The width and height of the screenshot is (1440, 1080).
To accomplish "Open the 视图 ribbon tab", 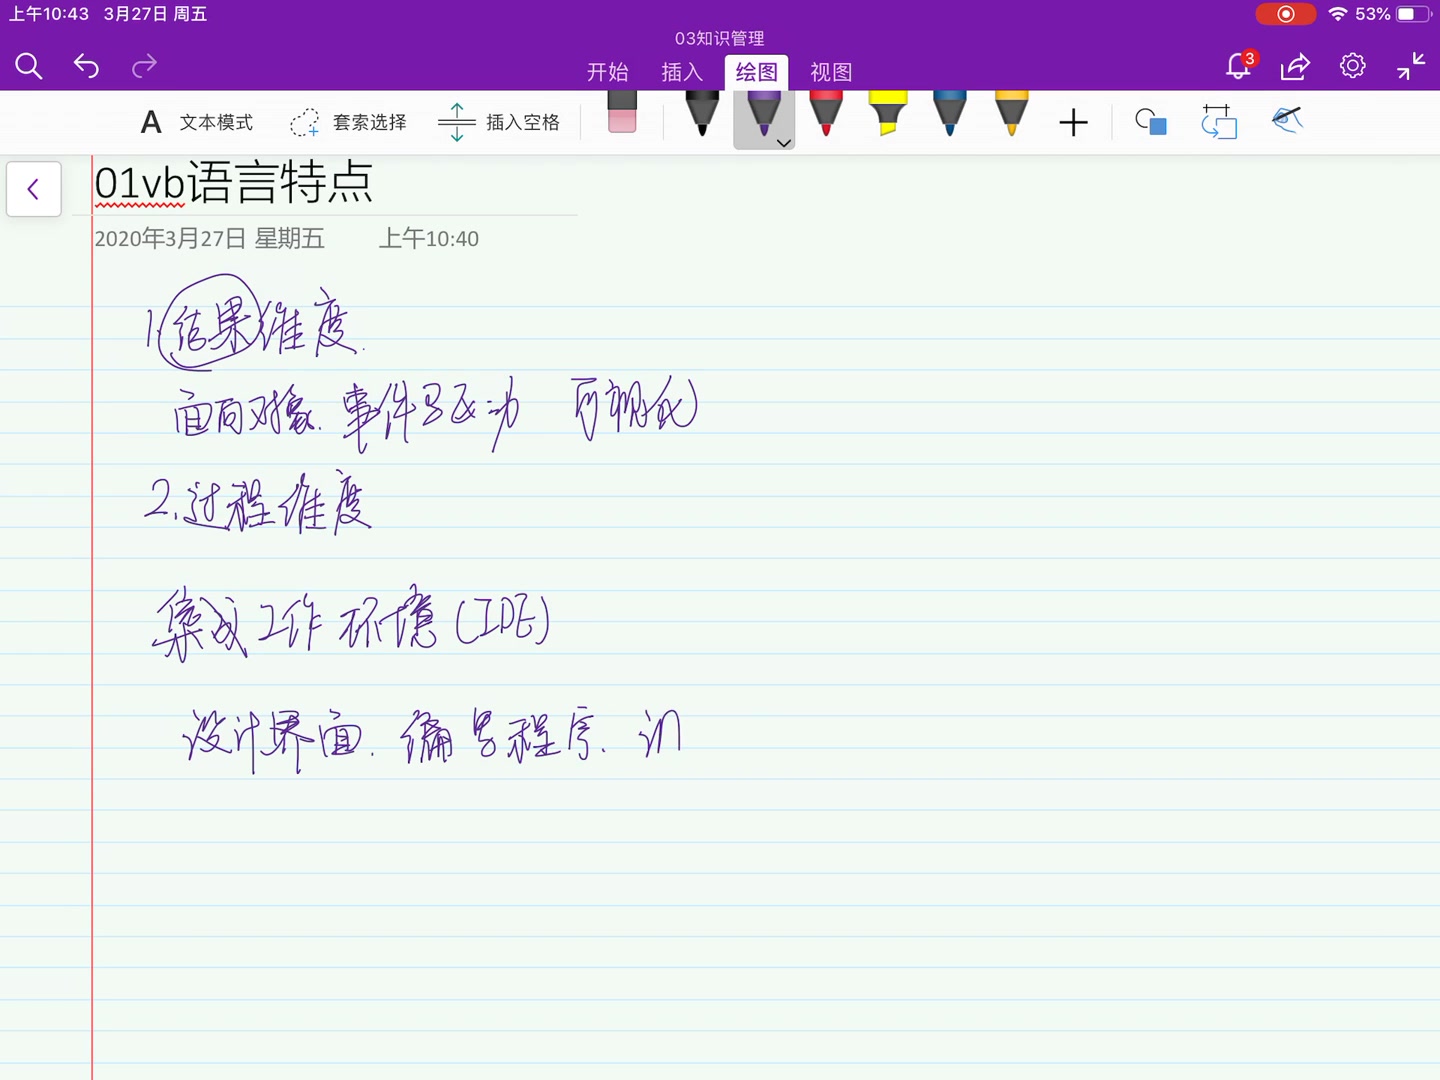I will pos(831,72).
